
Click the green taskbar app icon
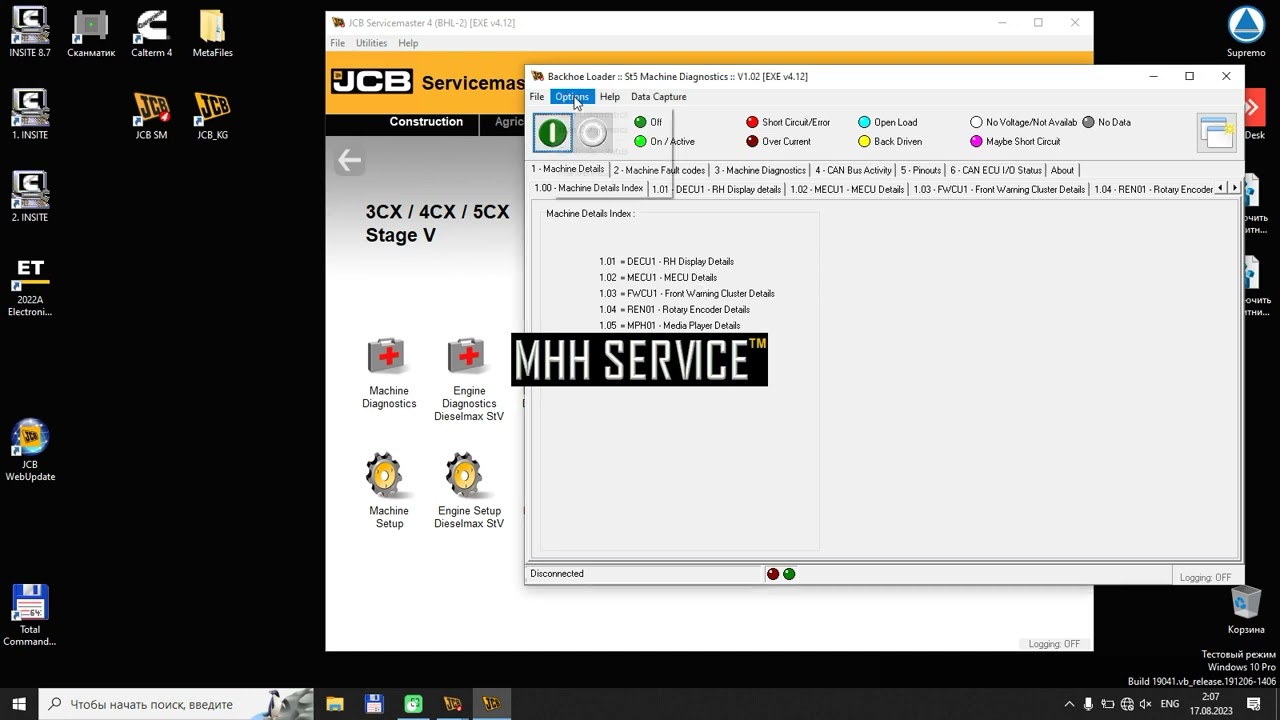click(x=413, y=704)
